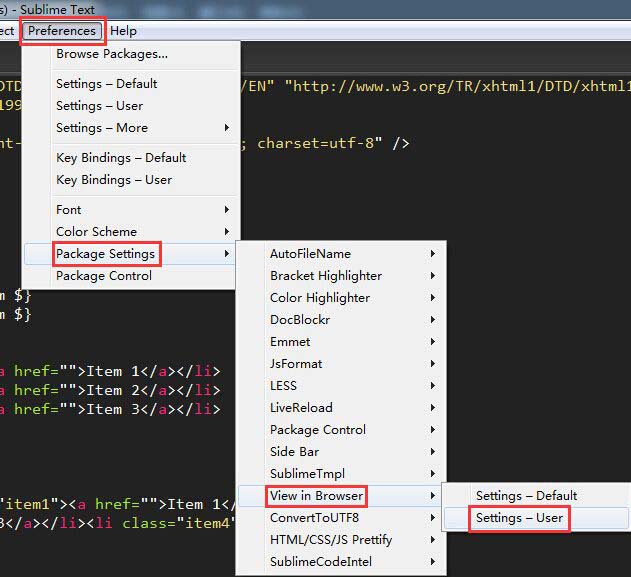Expand JsFormat package settings

coord(341,364)
